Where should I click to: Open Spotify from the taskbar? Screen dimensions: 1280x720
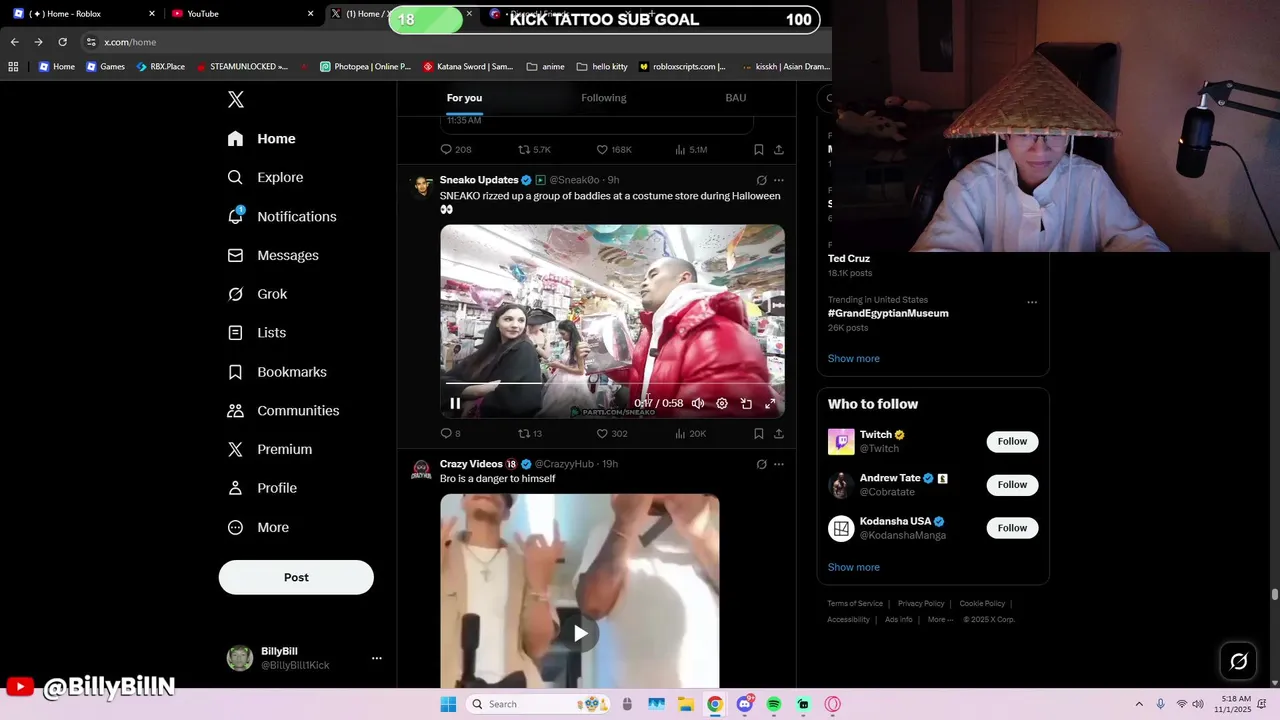774,704
